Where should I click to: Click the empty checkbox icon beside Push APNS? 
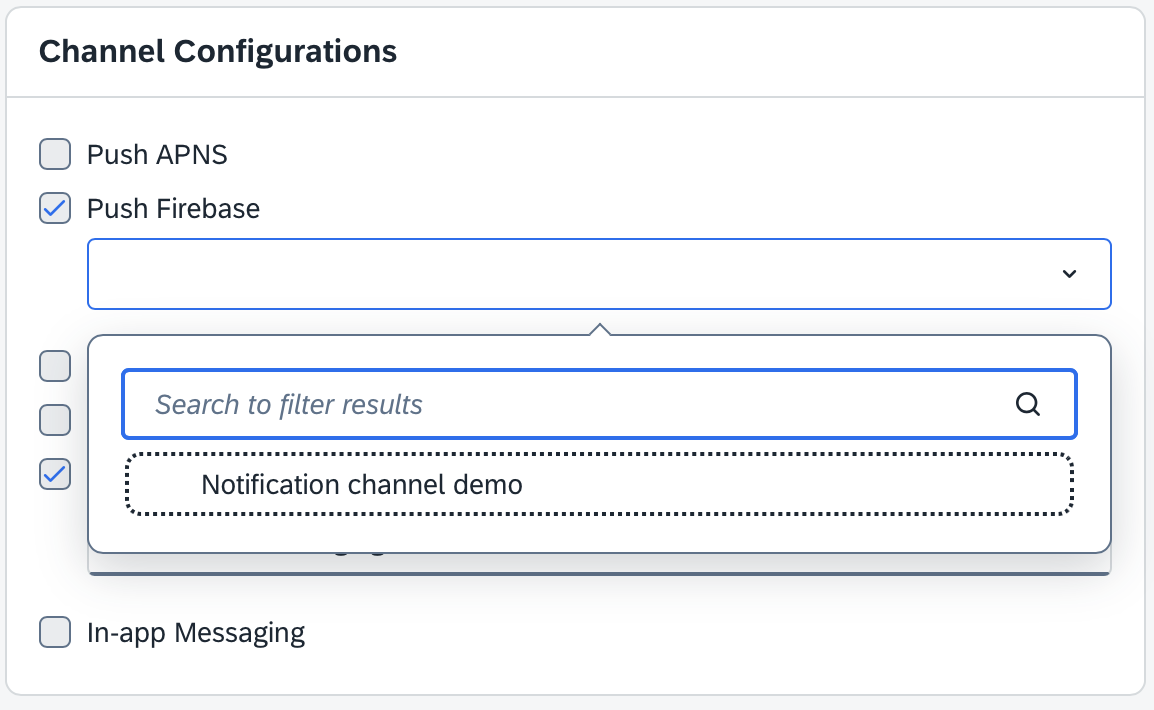click(55, 154)
